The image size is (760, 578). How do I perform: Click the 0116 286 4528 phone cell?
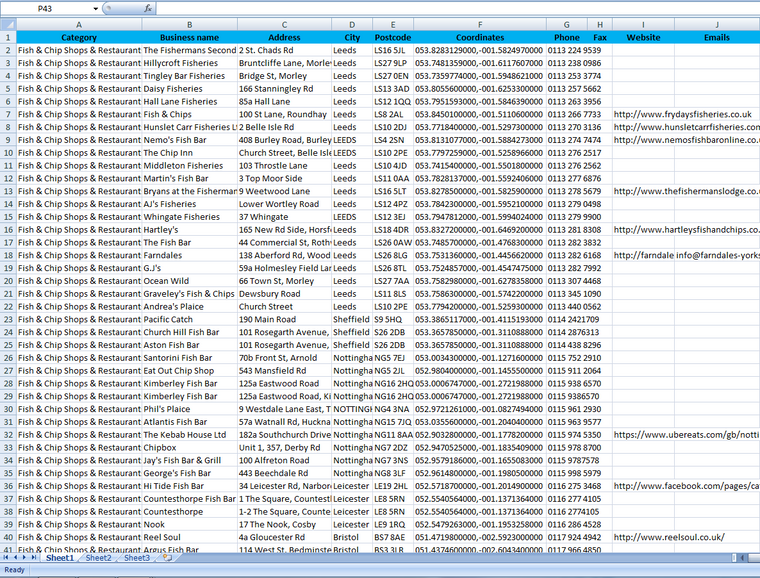[567, 525]
